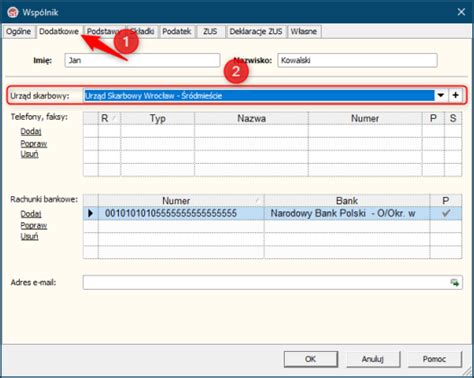This screenshot has height=378, width=474.
Task: Open the Deklaracje ZUS tab
Action: tap(256, 31)
